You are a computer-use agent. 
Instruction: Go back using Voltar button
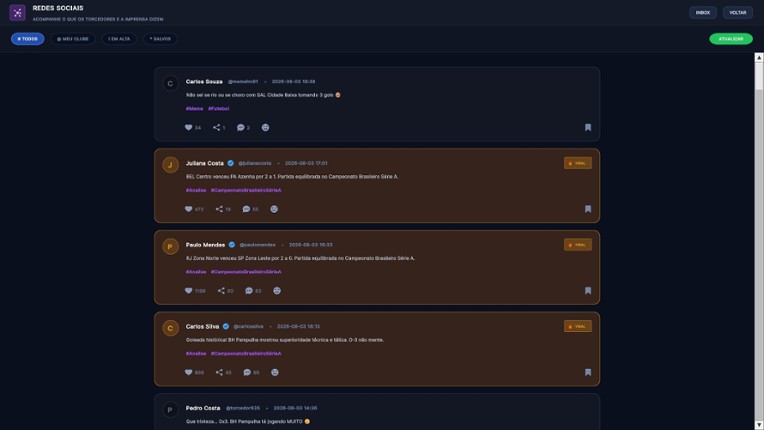[738, 13]
